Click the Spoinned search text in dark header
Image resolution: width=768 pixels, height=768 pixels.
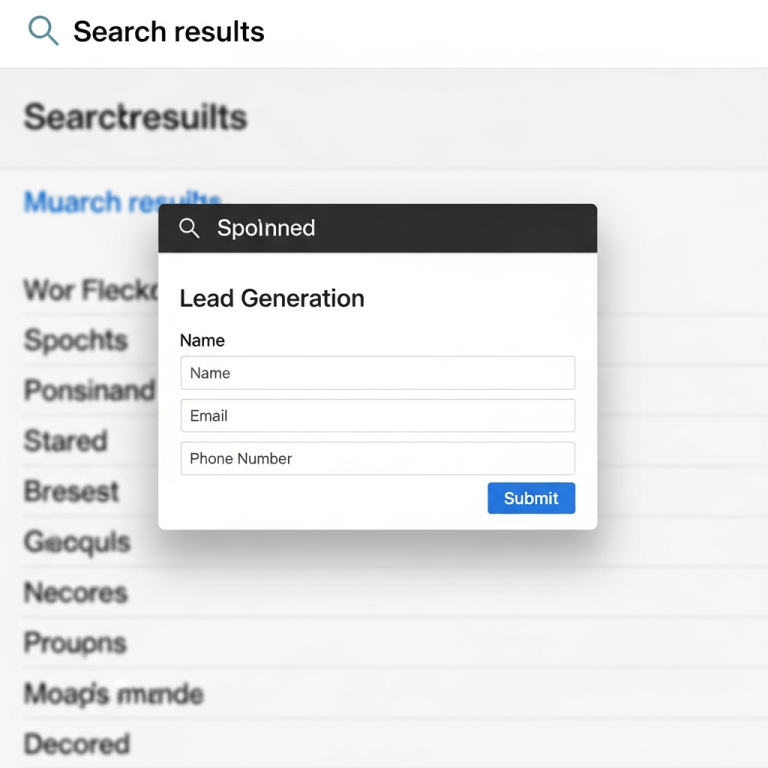coord(266,228)
